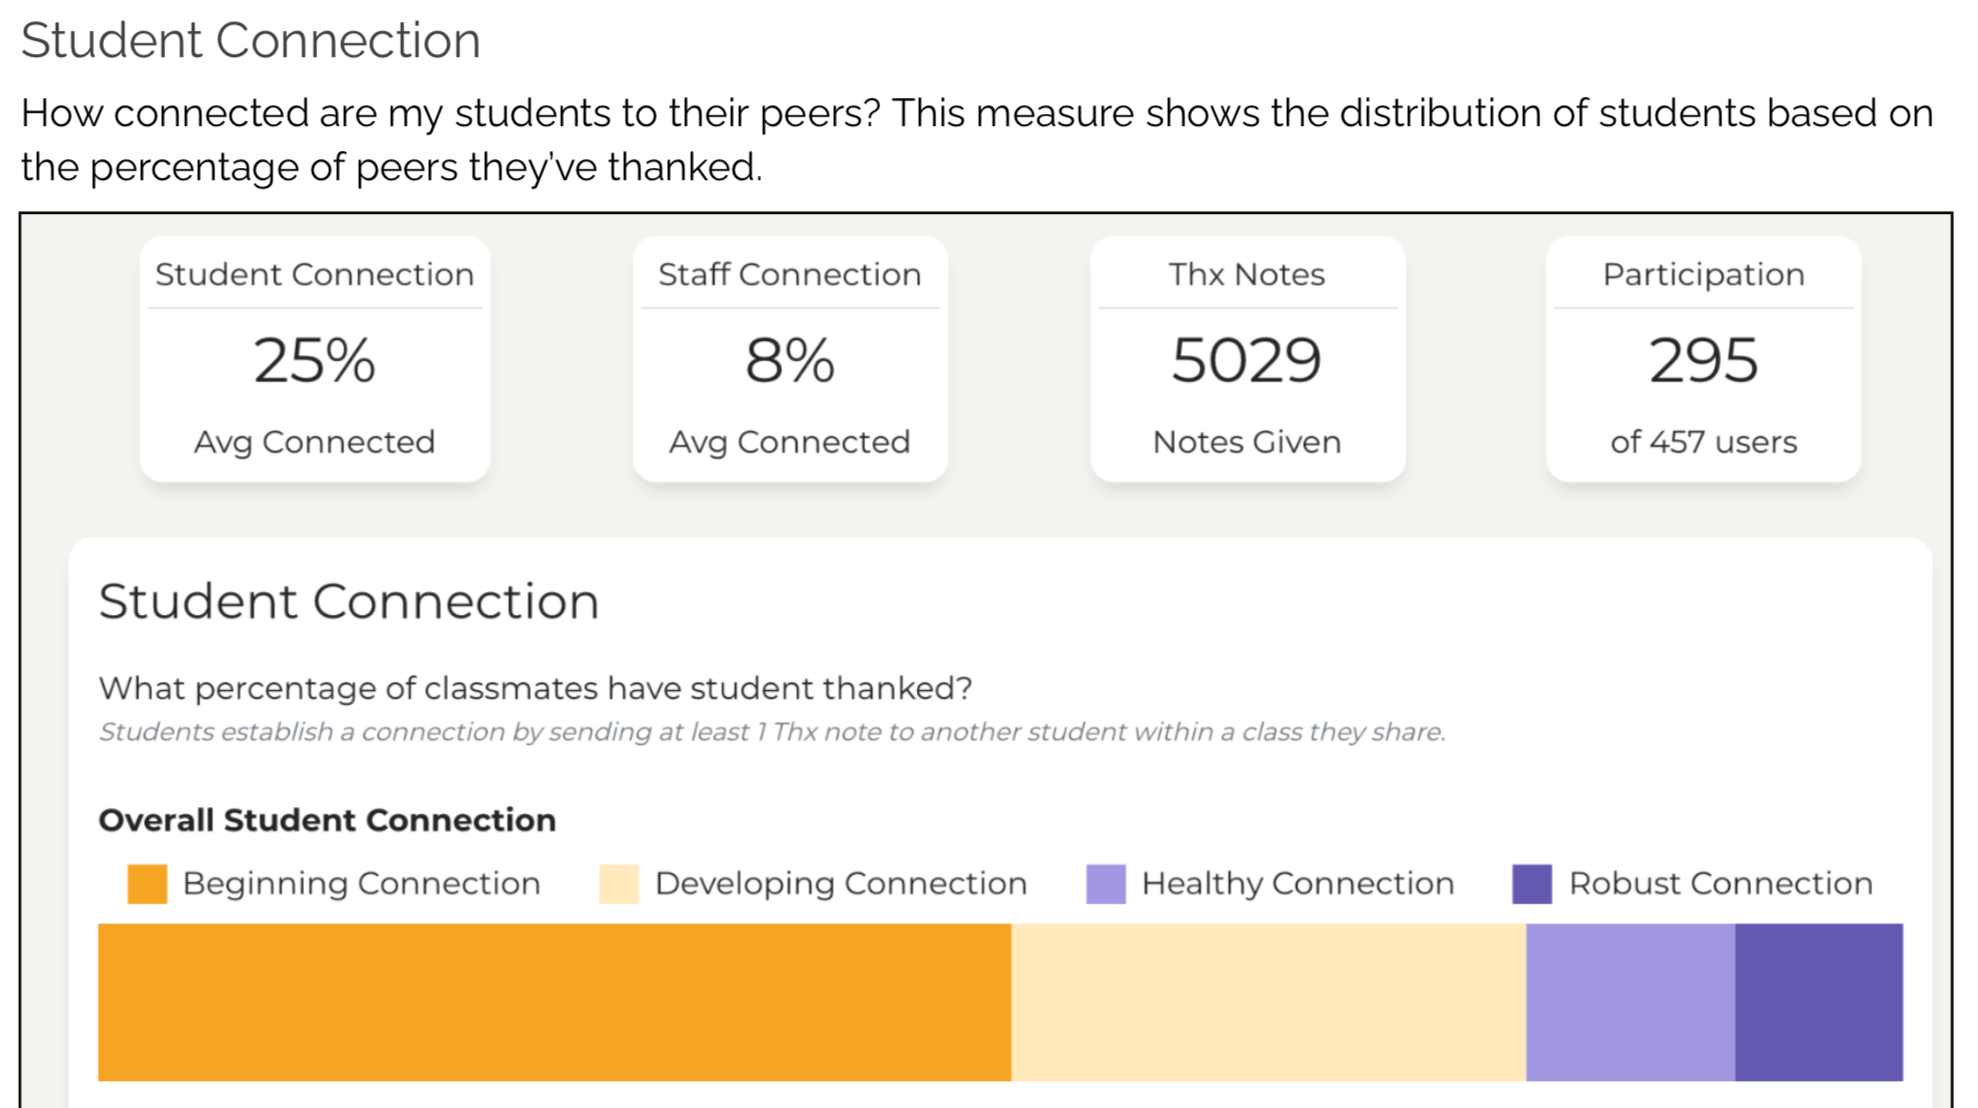Toggle the Healthy Connection legend label
Viewport: 1978px width, 1108px height.
tap(1297, 884)
